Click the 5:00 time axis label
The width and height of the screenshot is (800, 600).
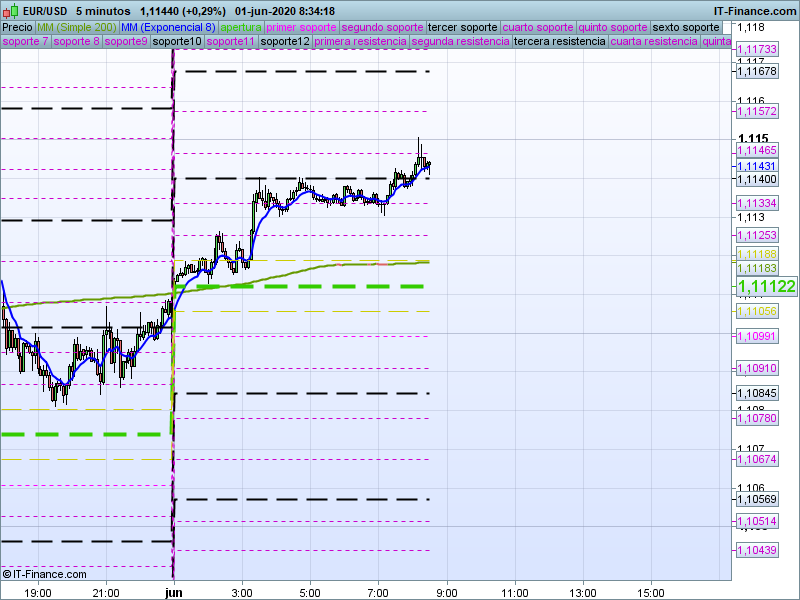[x=310, y=593]
